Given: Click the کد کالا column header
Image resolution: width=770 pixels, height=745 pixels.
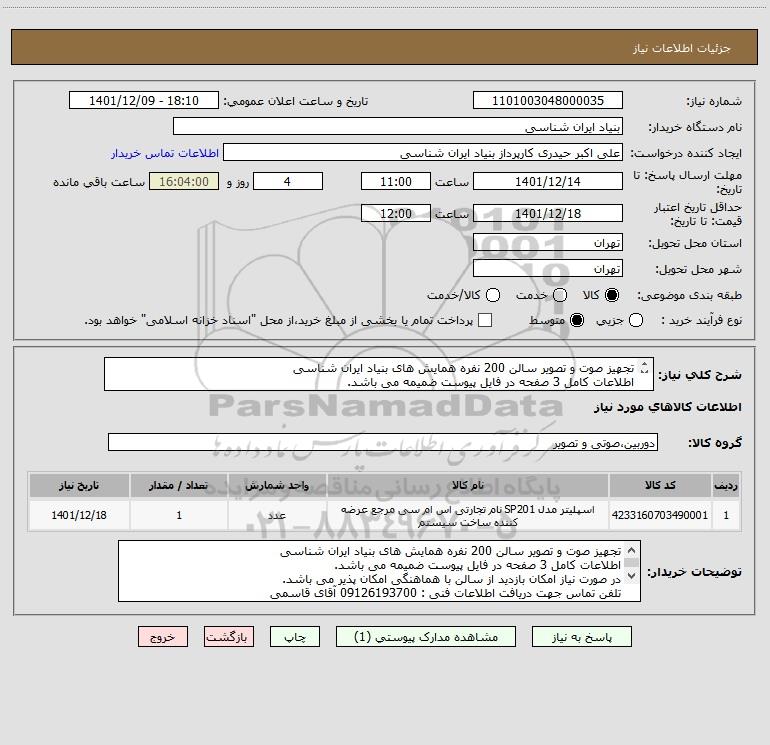Looking at the screenshot, I should click(660, 485).
